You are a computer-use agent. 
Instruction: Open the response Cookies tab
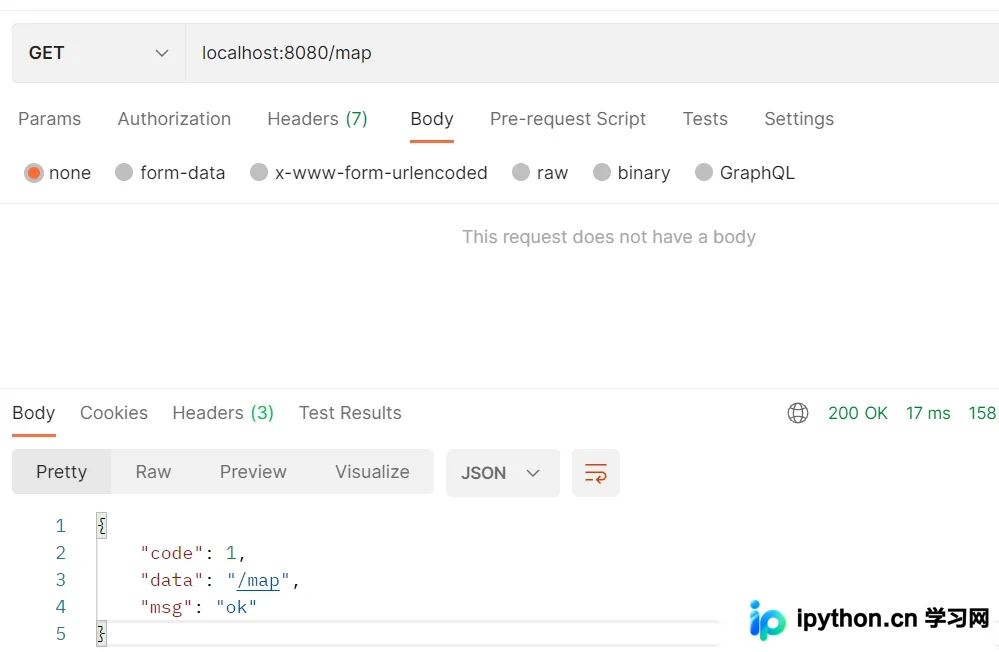(x=114, y=413)
